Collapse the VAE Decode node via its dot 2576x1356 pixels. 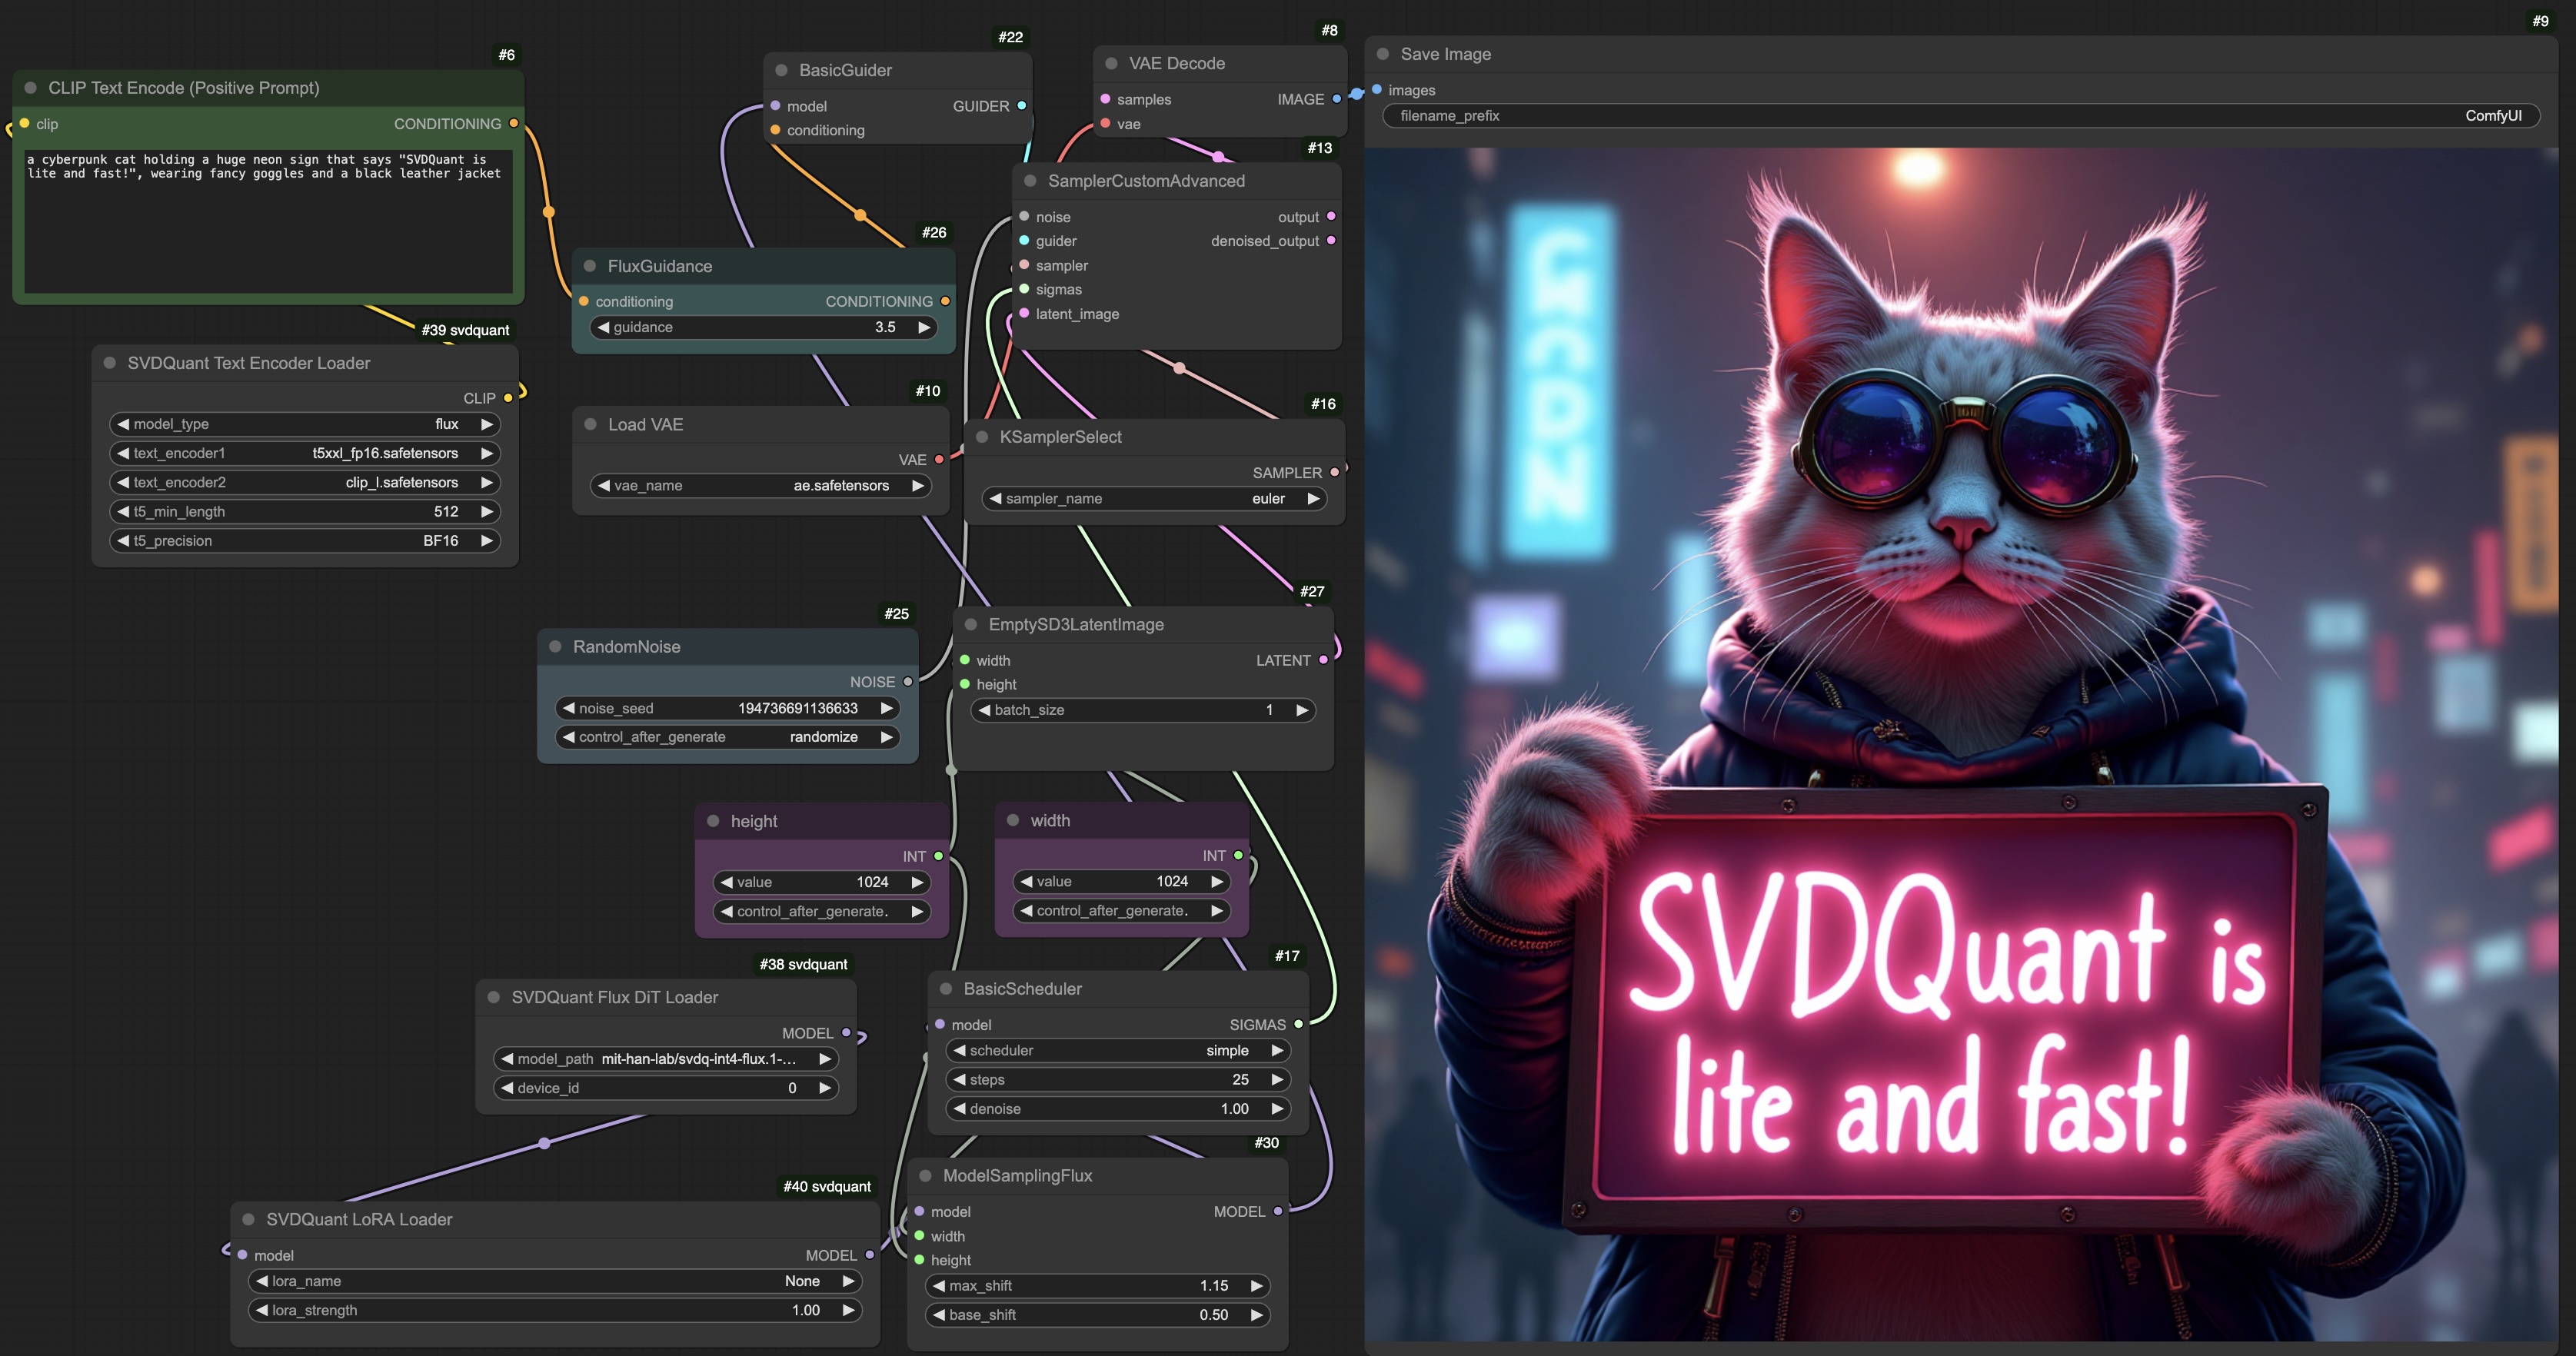[x=1111, y=63]
